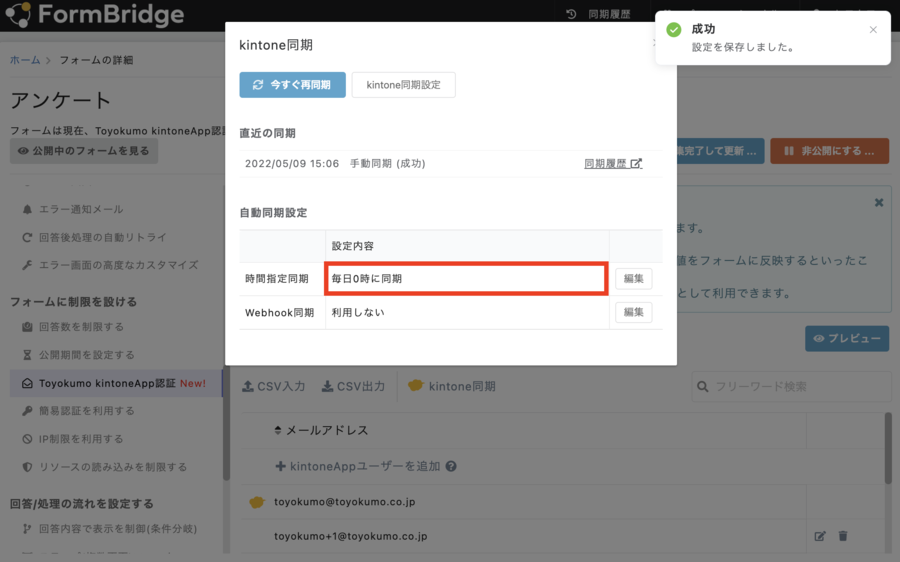The width and height of the screenshot is (900, 562).
Task: Click the camera icon beside 回答数を制限する
Action: pyautogui.click(x=27, y=327)
